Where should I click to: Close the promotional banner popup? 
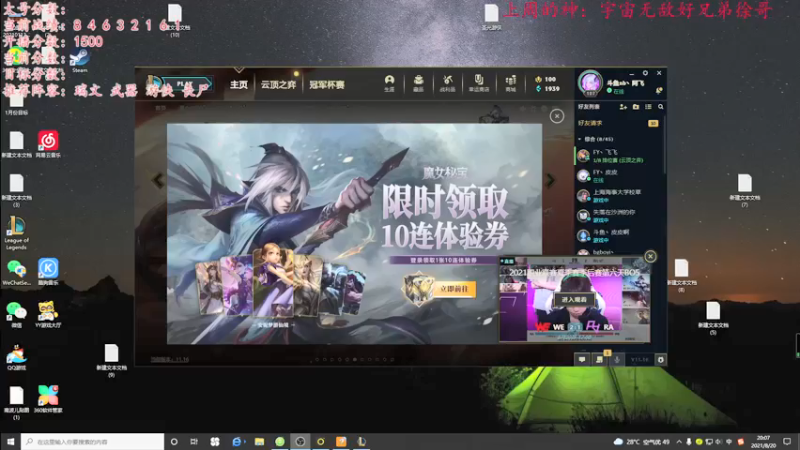(557, 116)
